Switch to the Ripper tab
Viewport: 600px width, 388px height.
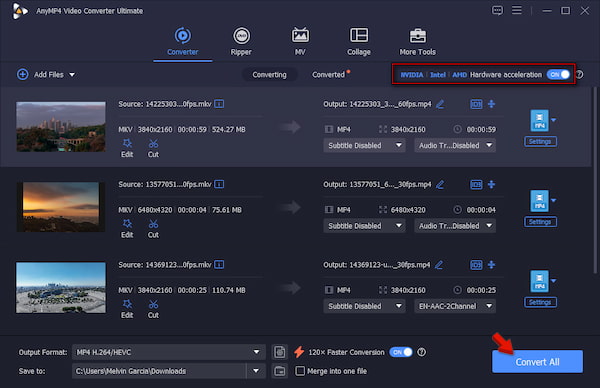(x=241, y=42)
